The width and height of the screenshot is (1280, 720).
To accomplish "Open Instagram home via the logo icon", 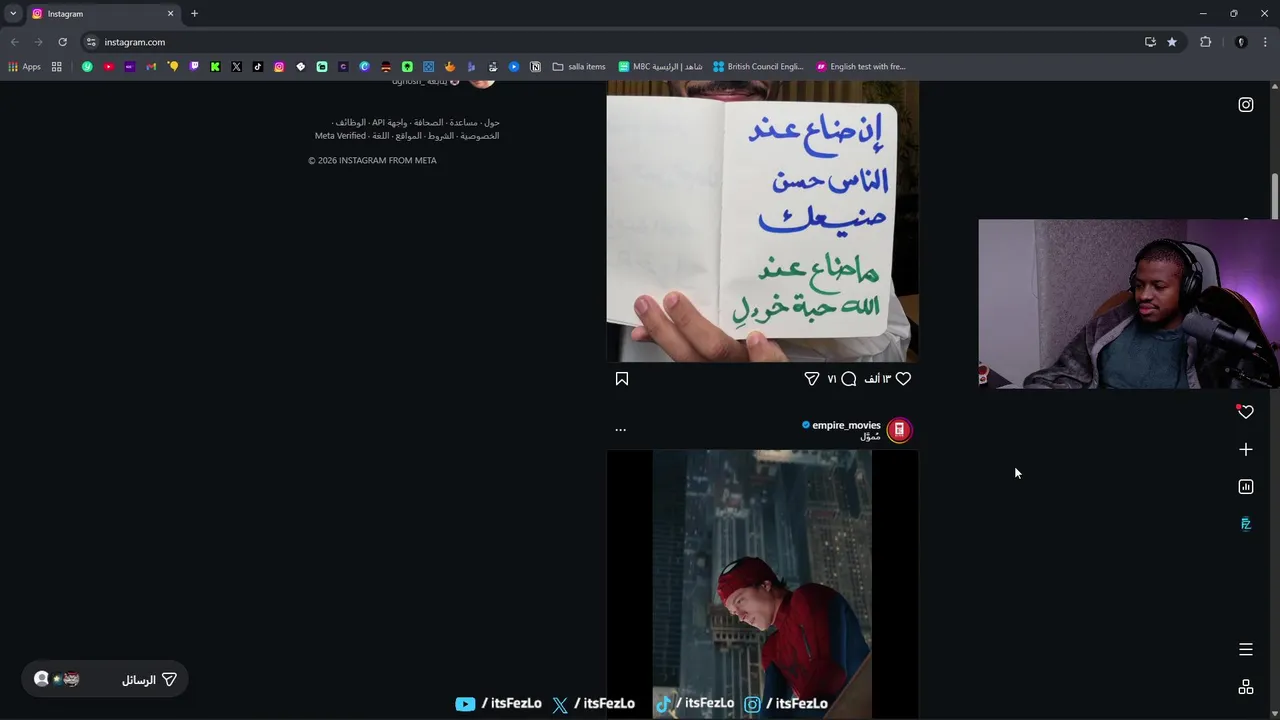I will tap(1246, 104).
